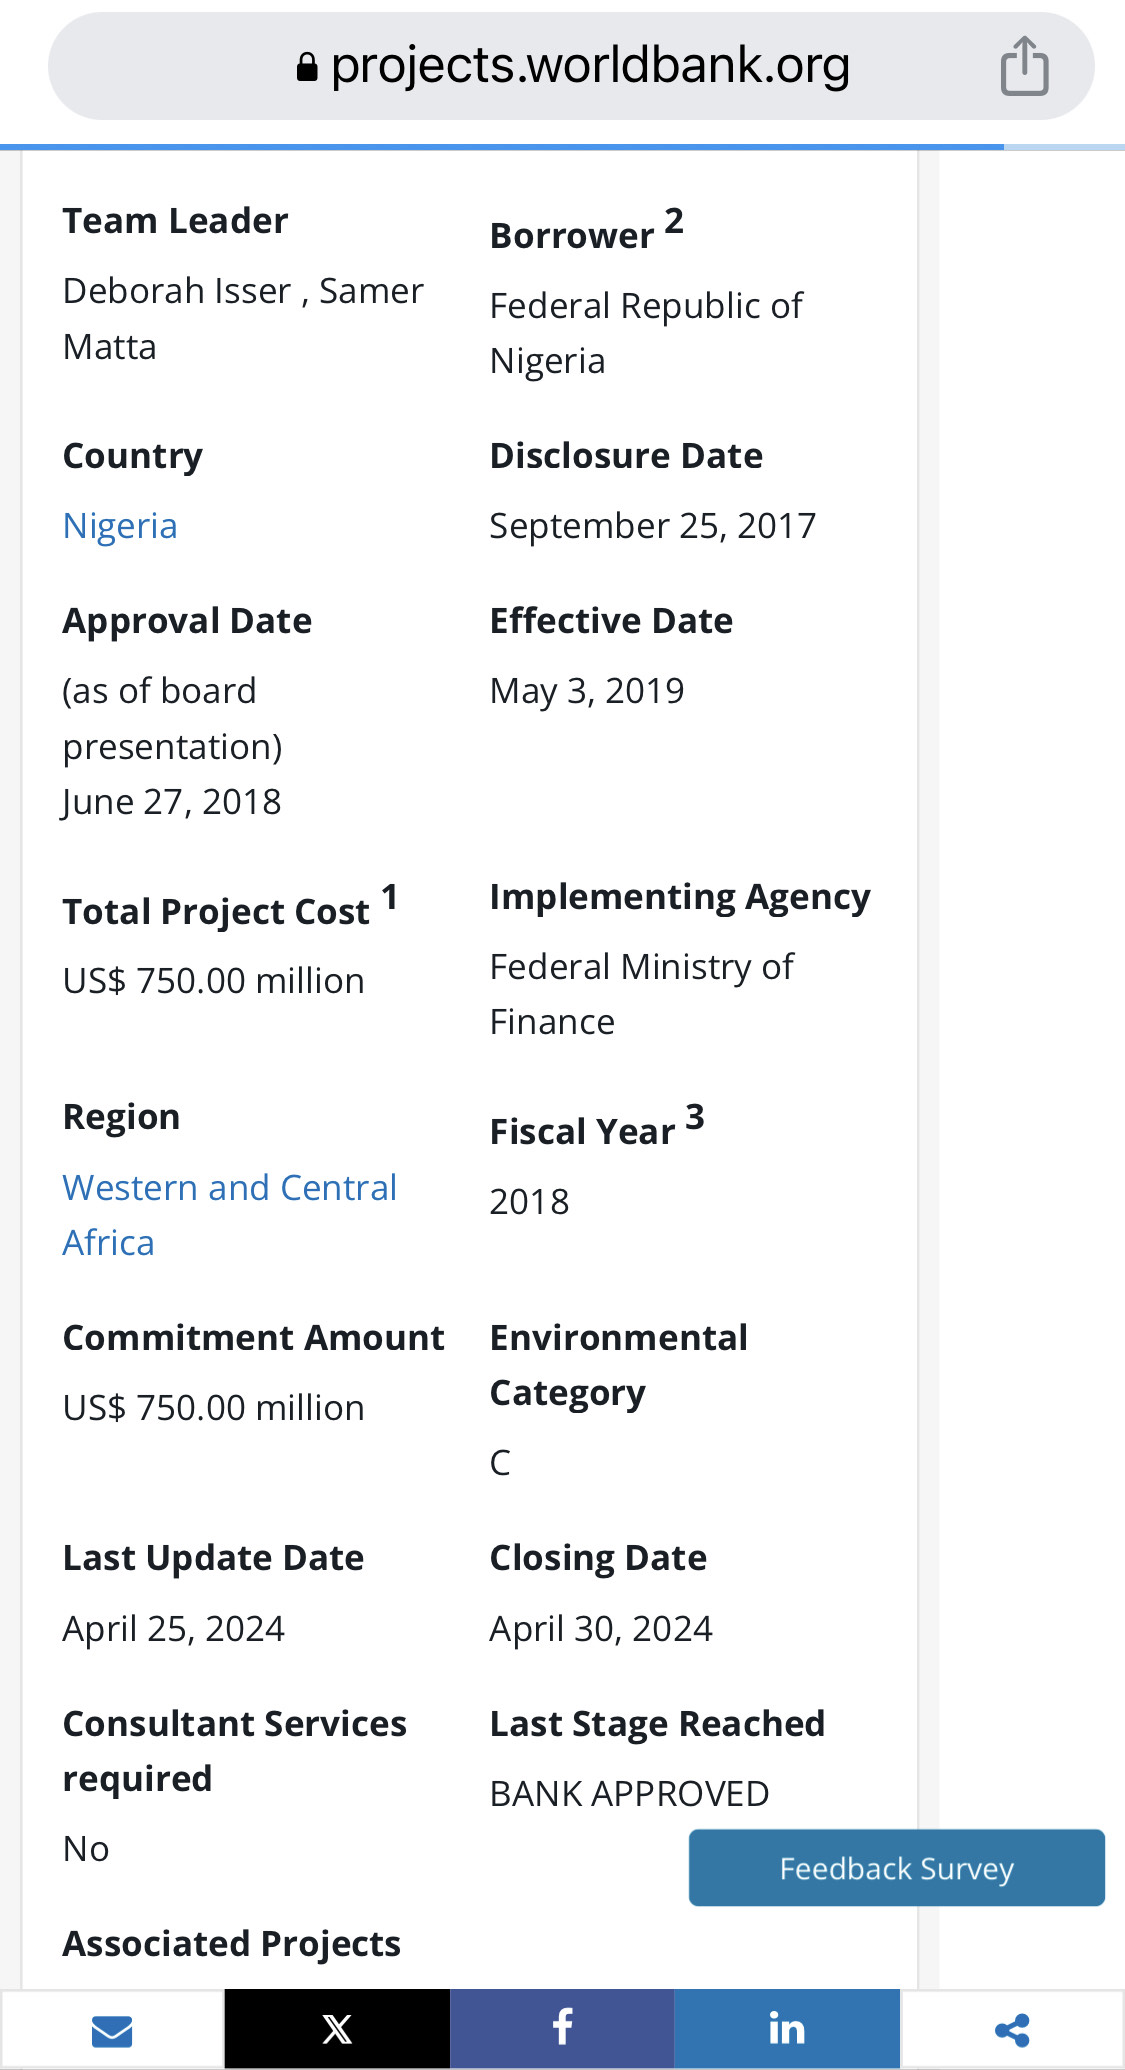This screenshot has height=2070, width=1125.
Task: Tap the browser share icon
Action: coord(1024,66)
